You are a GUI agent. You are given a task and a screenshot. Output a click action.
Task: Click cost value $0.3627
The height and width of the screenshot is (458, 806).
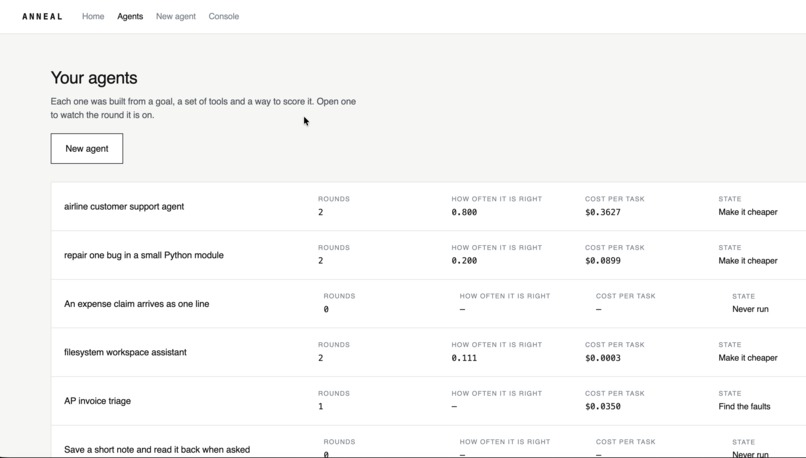pyautogui.click(x=602, y=212)
